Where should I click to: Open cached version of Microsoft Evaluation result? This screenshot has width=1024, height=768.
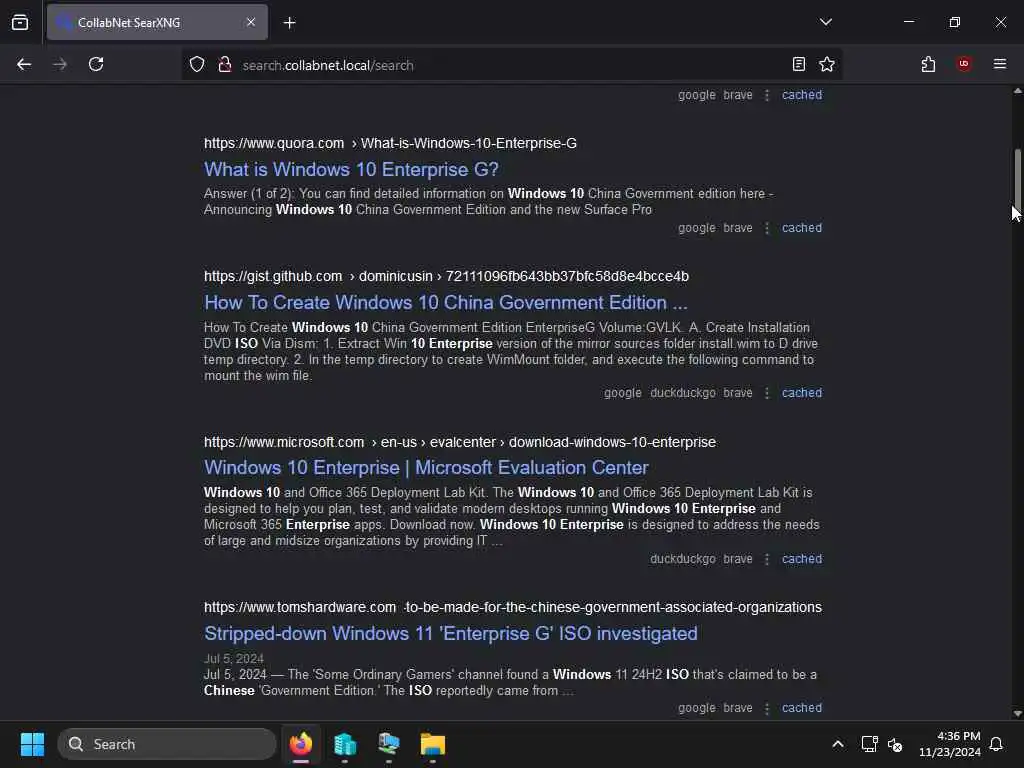tap(802, 559)
